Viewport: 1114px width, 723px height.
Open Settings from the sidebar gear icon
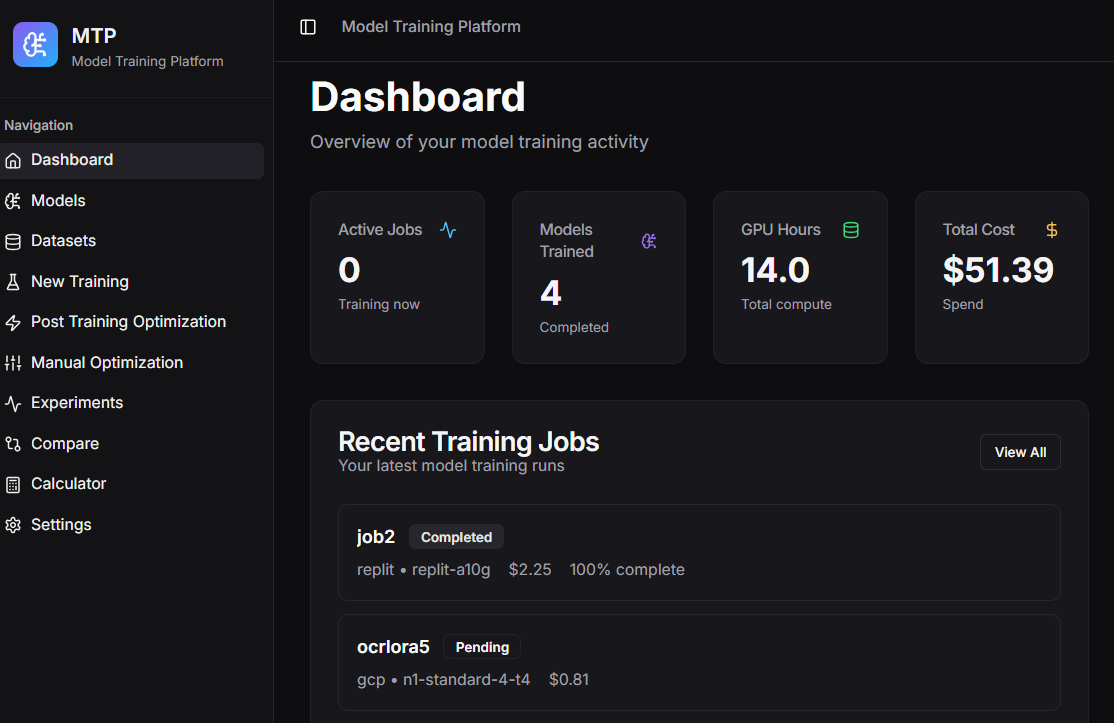click(x=14, y=524)
